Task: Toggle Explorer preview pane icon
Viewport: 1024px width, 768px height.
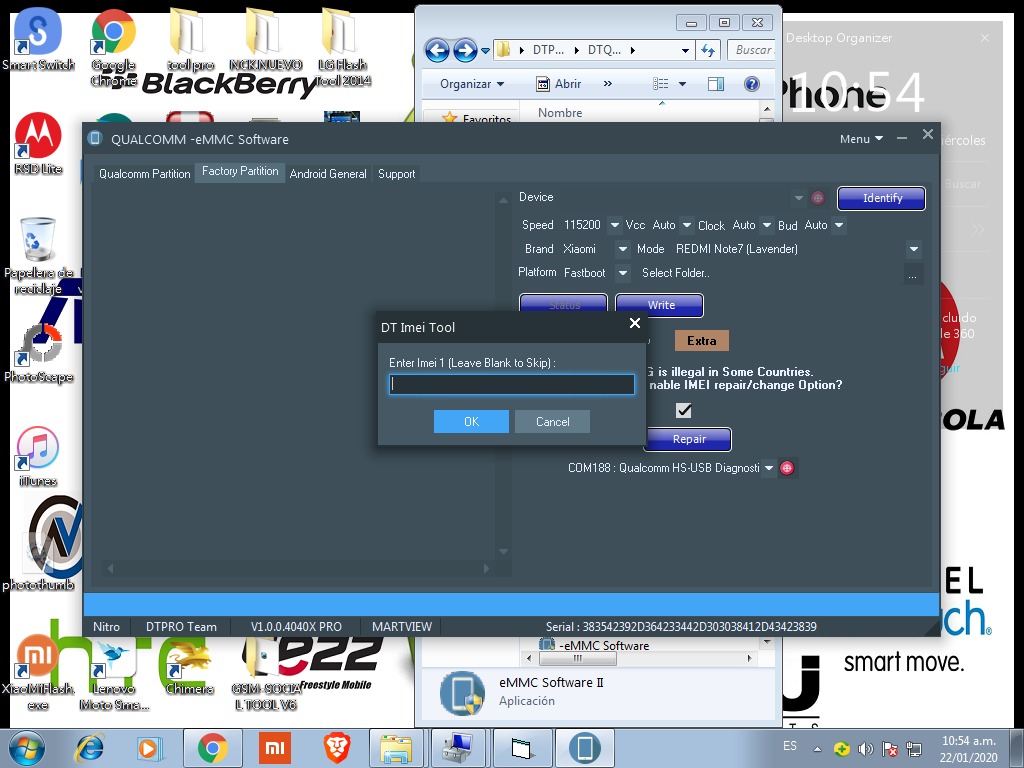Action: 716,84
